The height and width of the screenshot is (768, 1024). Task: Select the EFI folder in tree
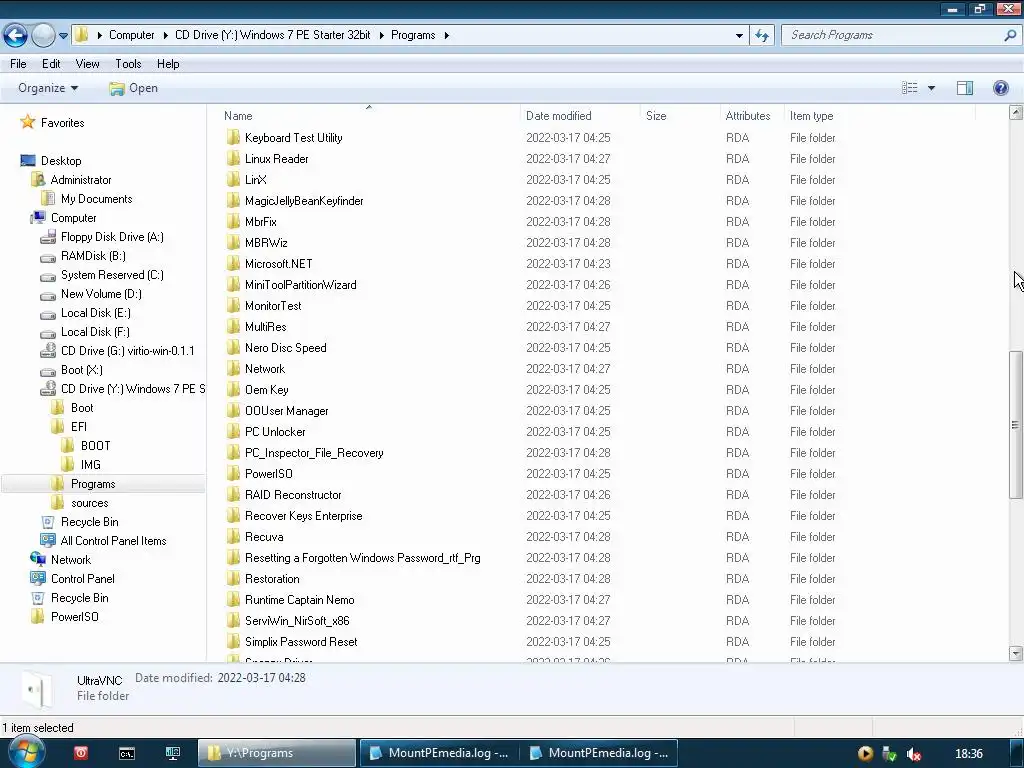[x=79, y=426]
